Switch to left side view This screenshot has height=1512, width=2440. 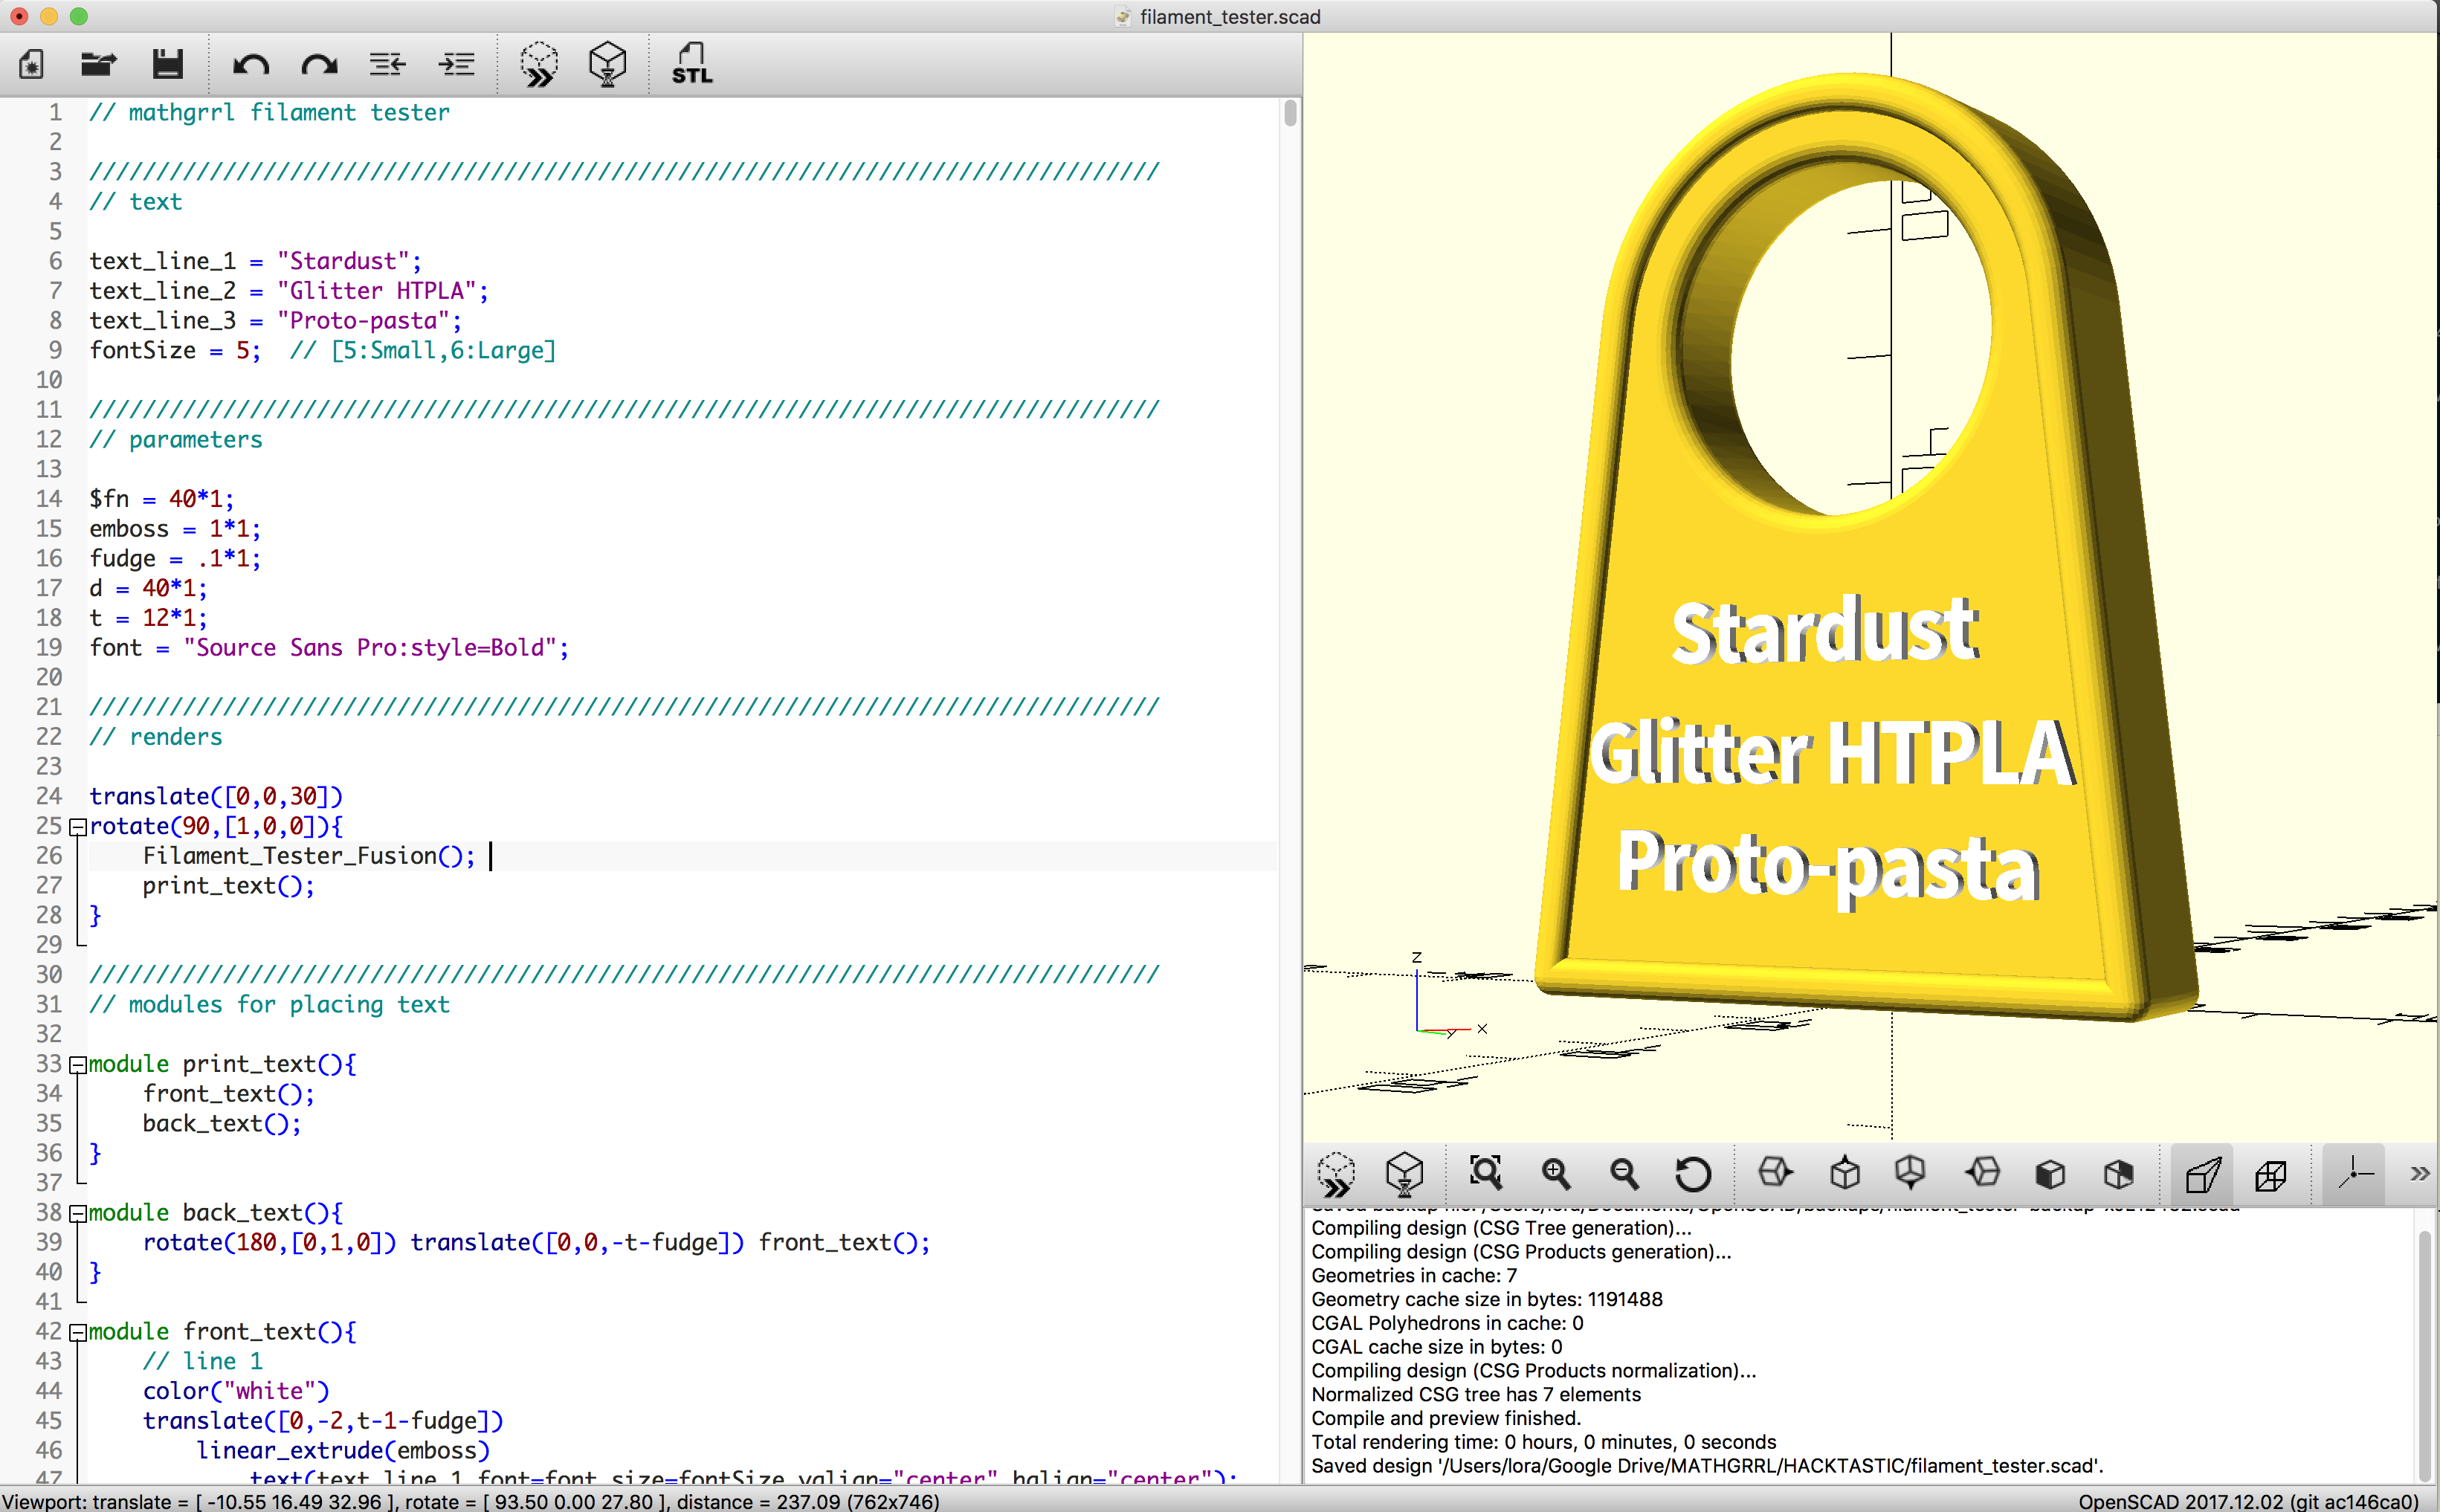[1982, 1172]
